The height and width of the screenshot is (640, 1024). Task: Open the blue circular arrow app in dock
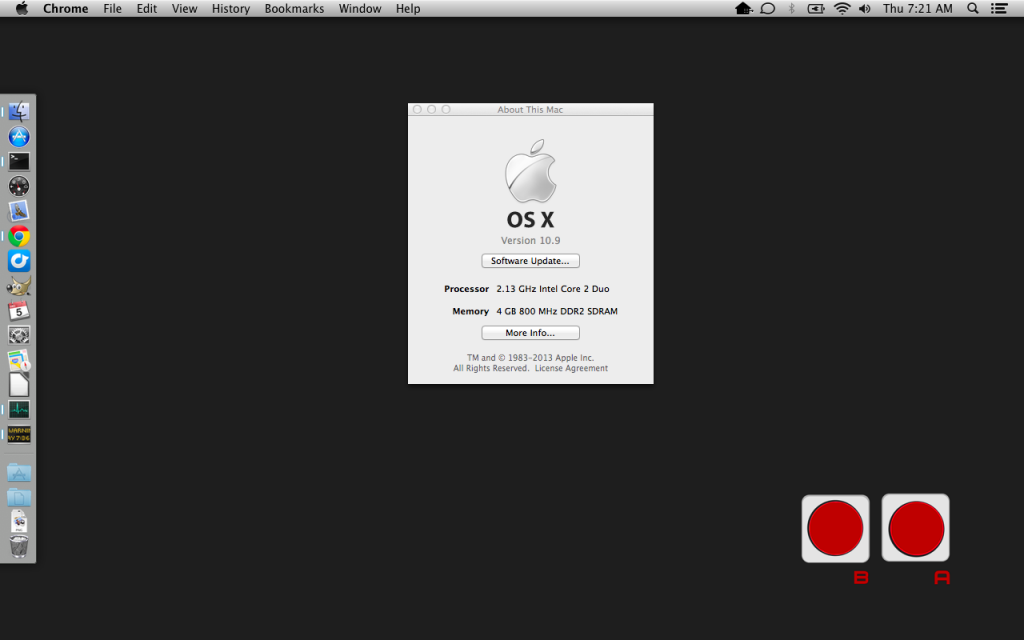coord(19,261)
